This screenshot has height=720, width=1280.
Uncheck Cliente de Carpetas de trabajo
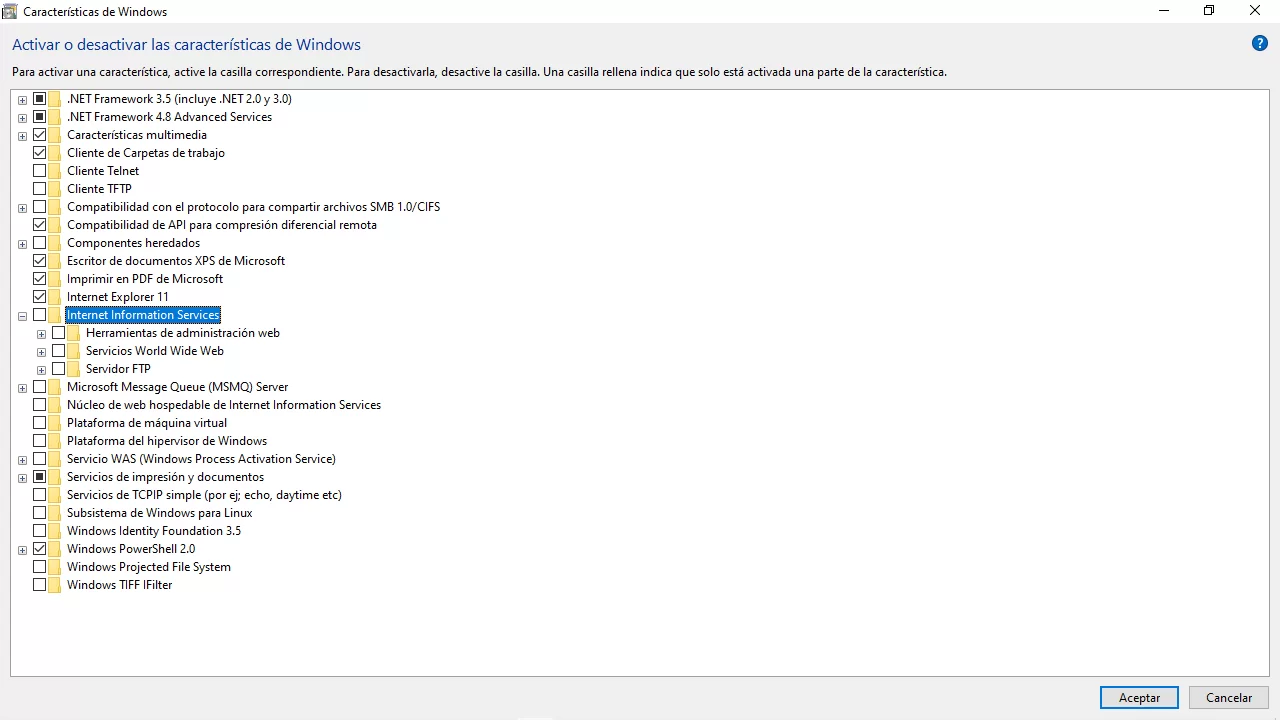pos(40,153)
